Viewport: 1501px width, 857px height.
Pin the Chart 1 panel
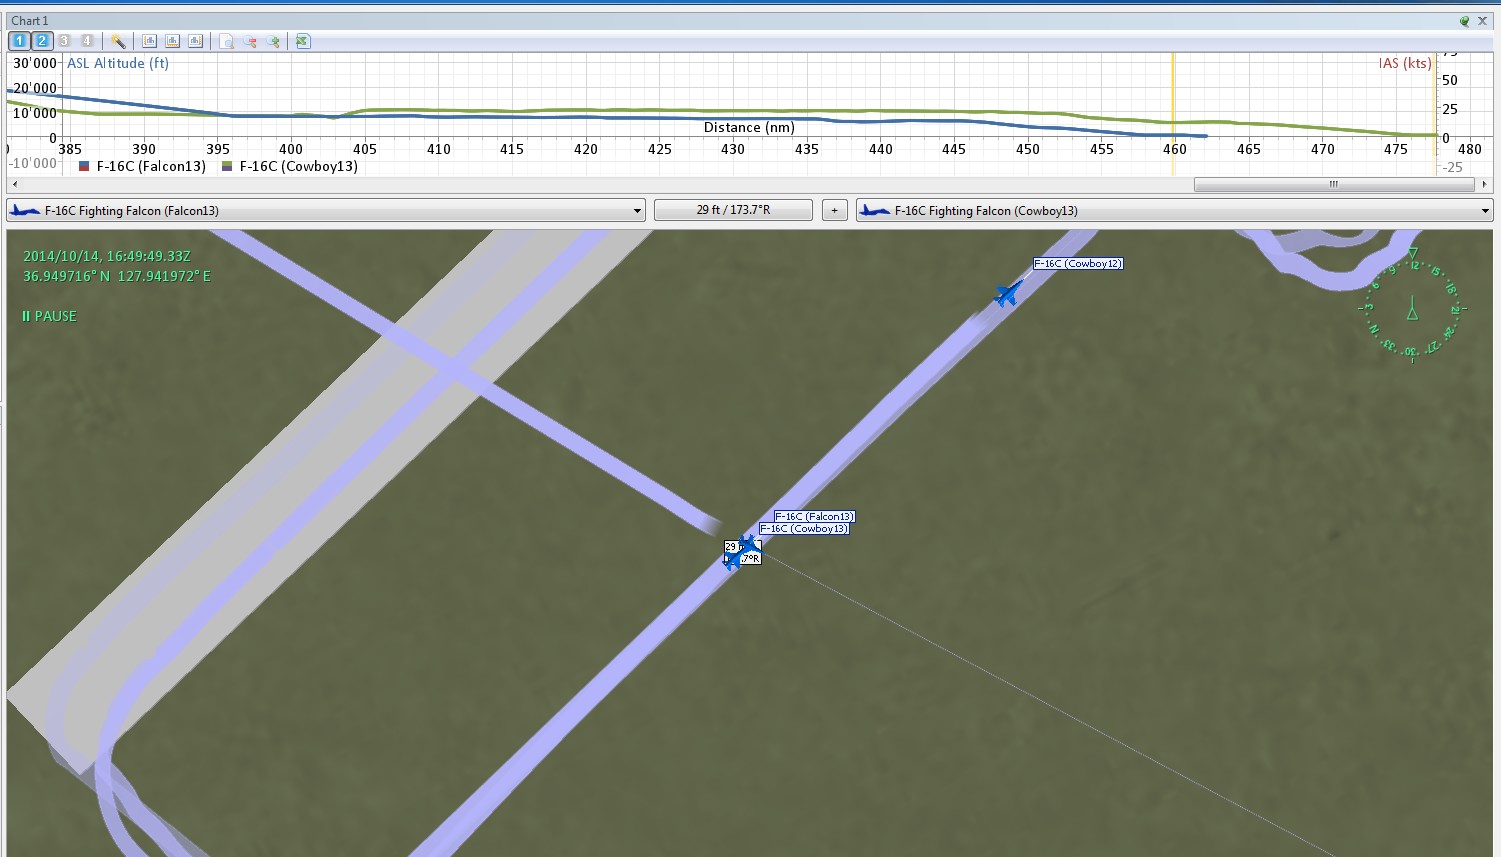[1465, 21]
